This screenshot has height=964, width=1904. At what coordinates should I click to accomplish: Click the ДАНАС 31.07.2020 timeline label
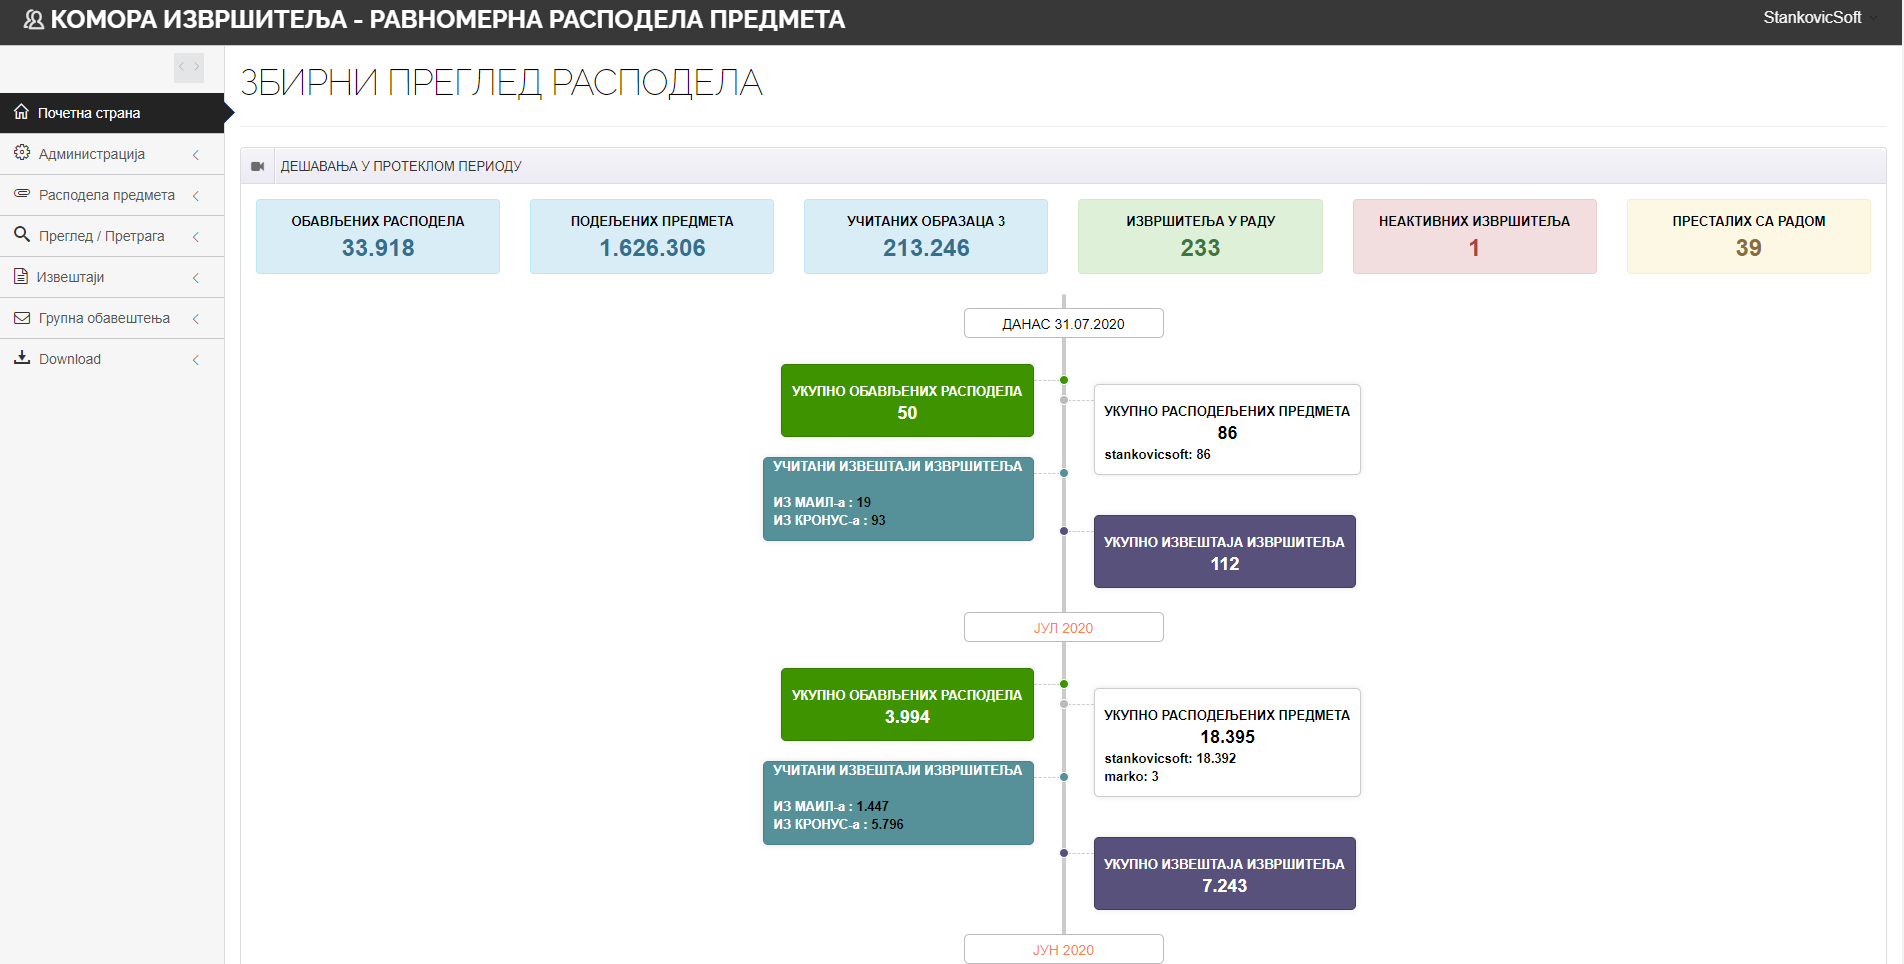[1063, 323]
